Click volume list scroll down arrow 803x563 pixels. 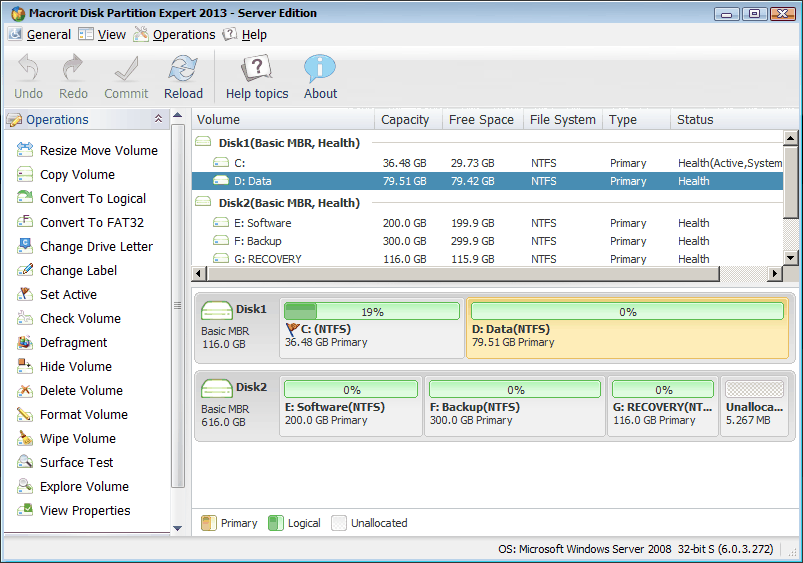tap(790, 258)
